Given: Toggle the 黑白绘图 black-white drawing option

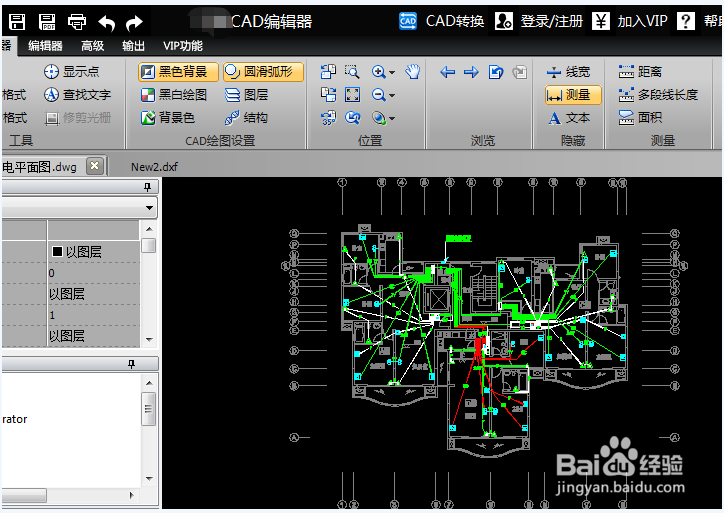Looking at the screenshot, I should coord(174,95).
